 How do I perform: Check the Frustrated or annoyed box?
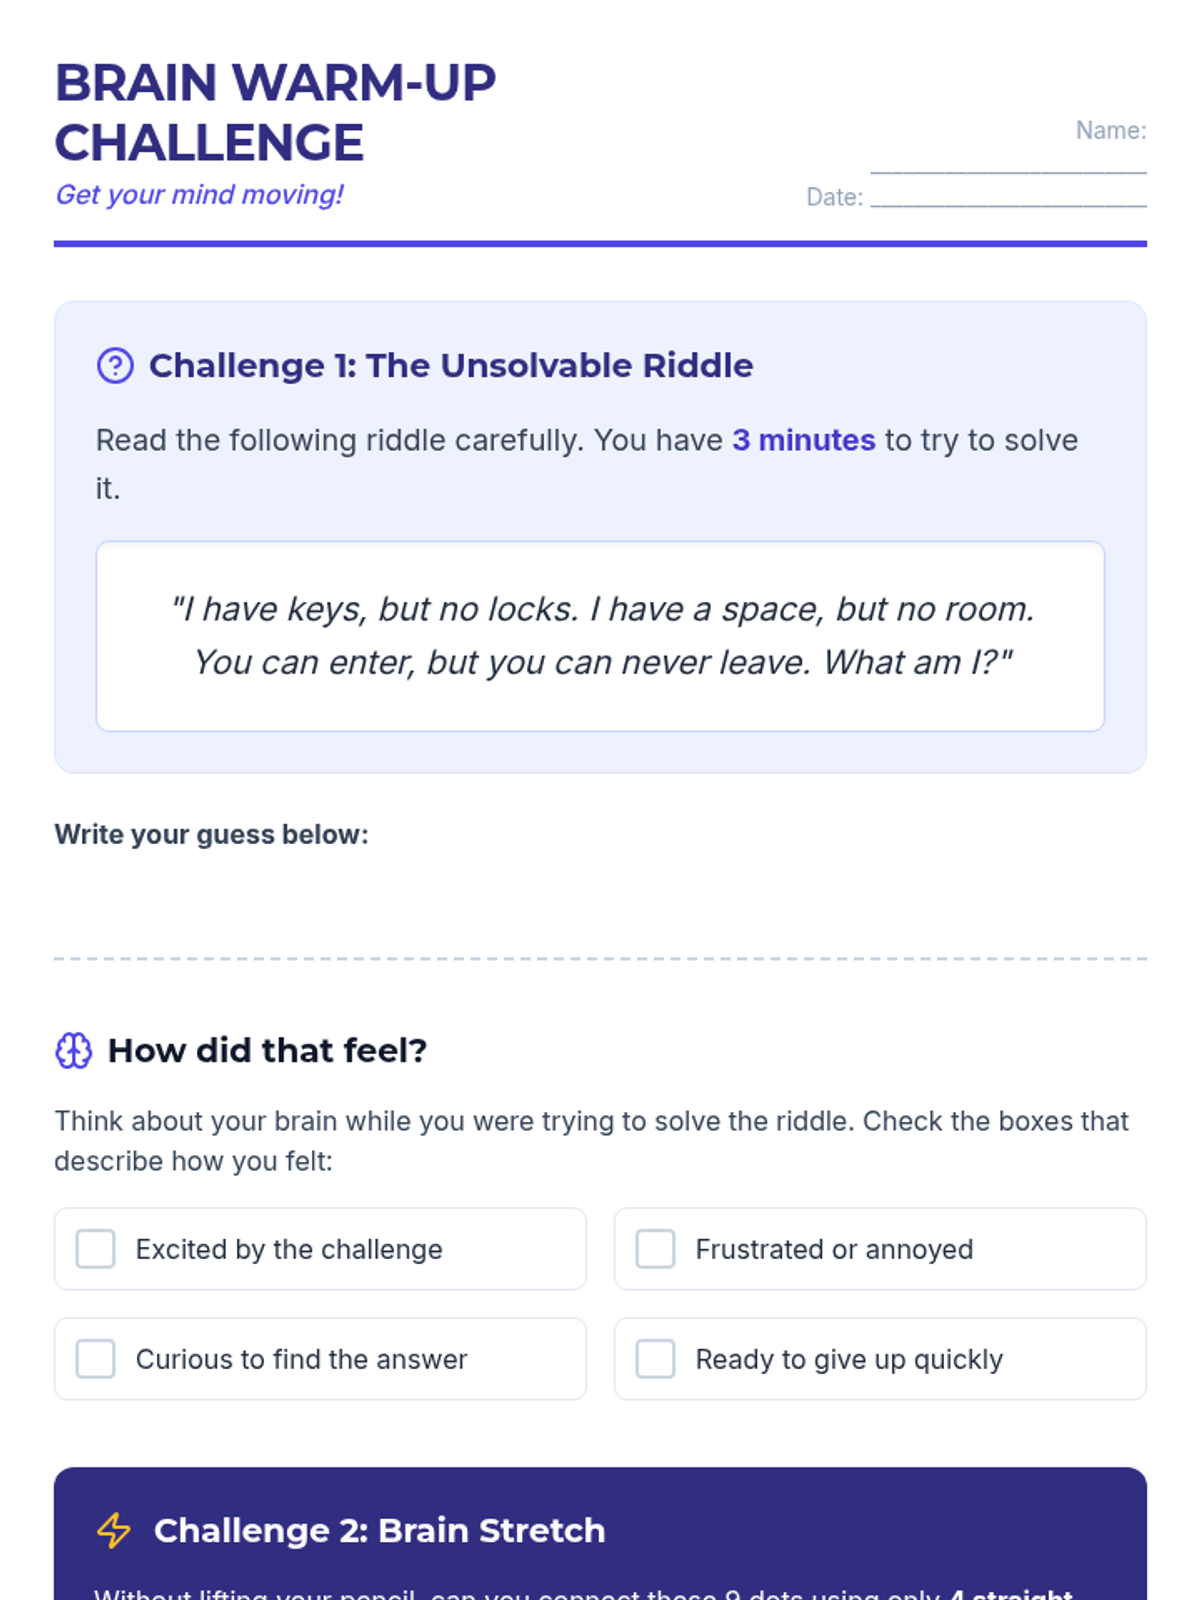656,1249
